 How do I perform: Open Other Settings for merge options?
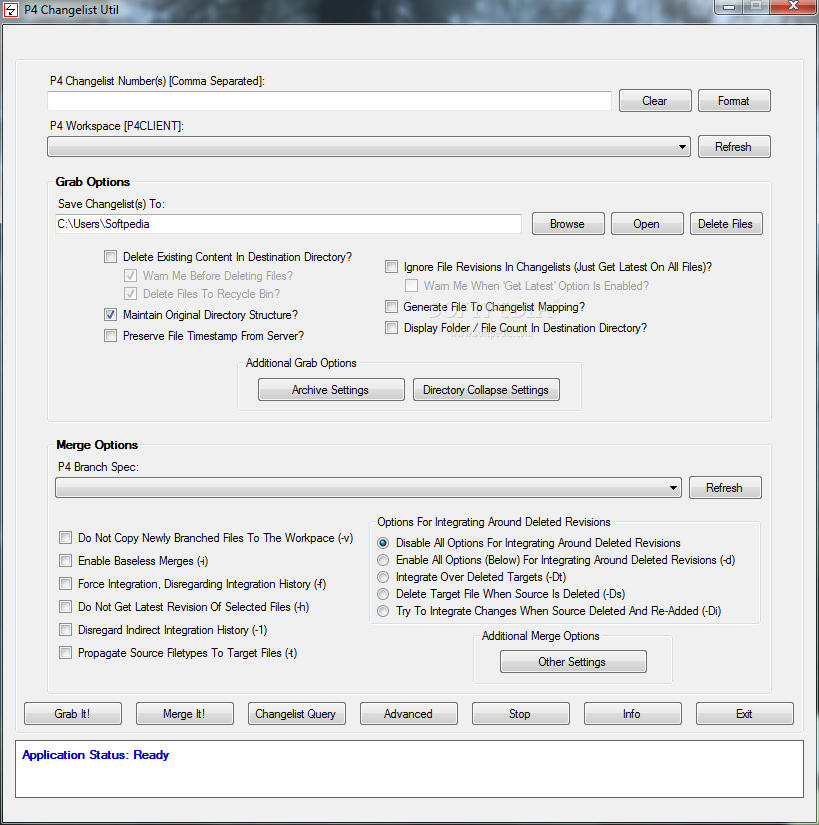coord(573,662)
